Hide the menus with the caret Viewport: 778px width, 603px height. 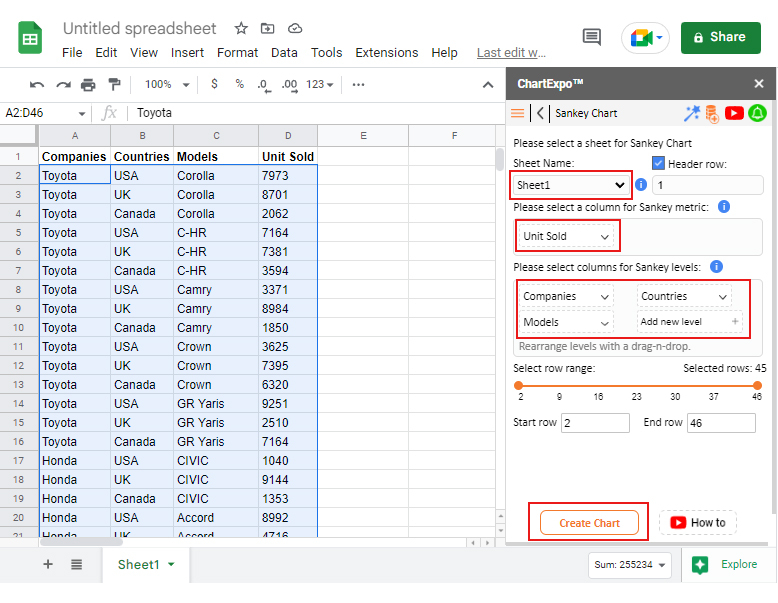[x=488, y=85]
